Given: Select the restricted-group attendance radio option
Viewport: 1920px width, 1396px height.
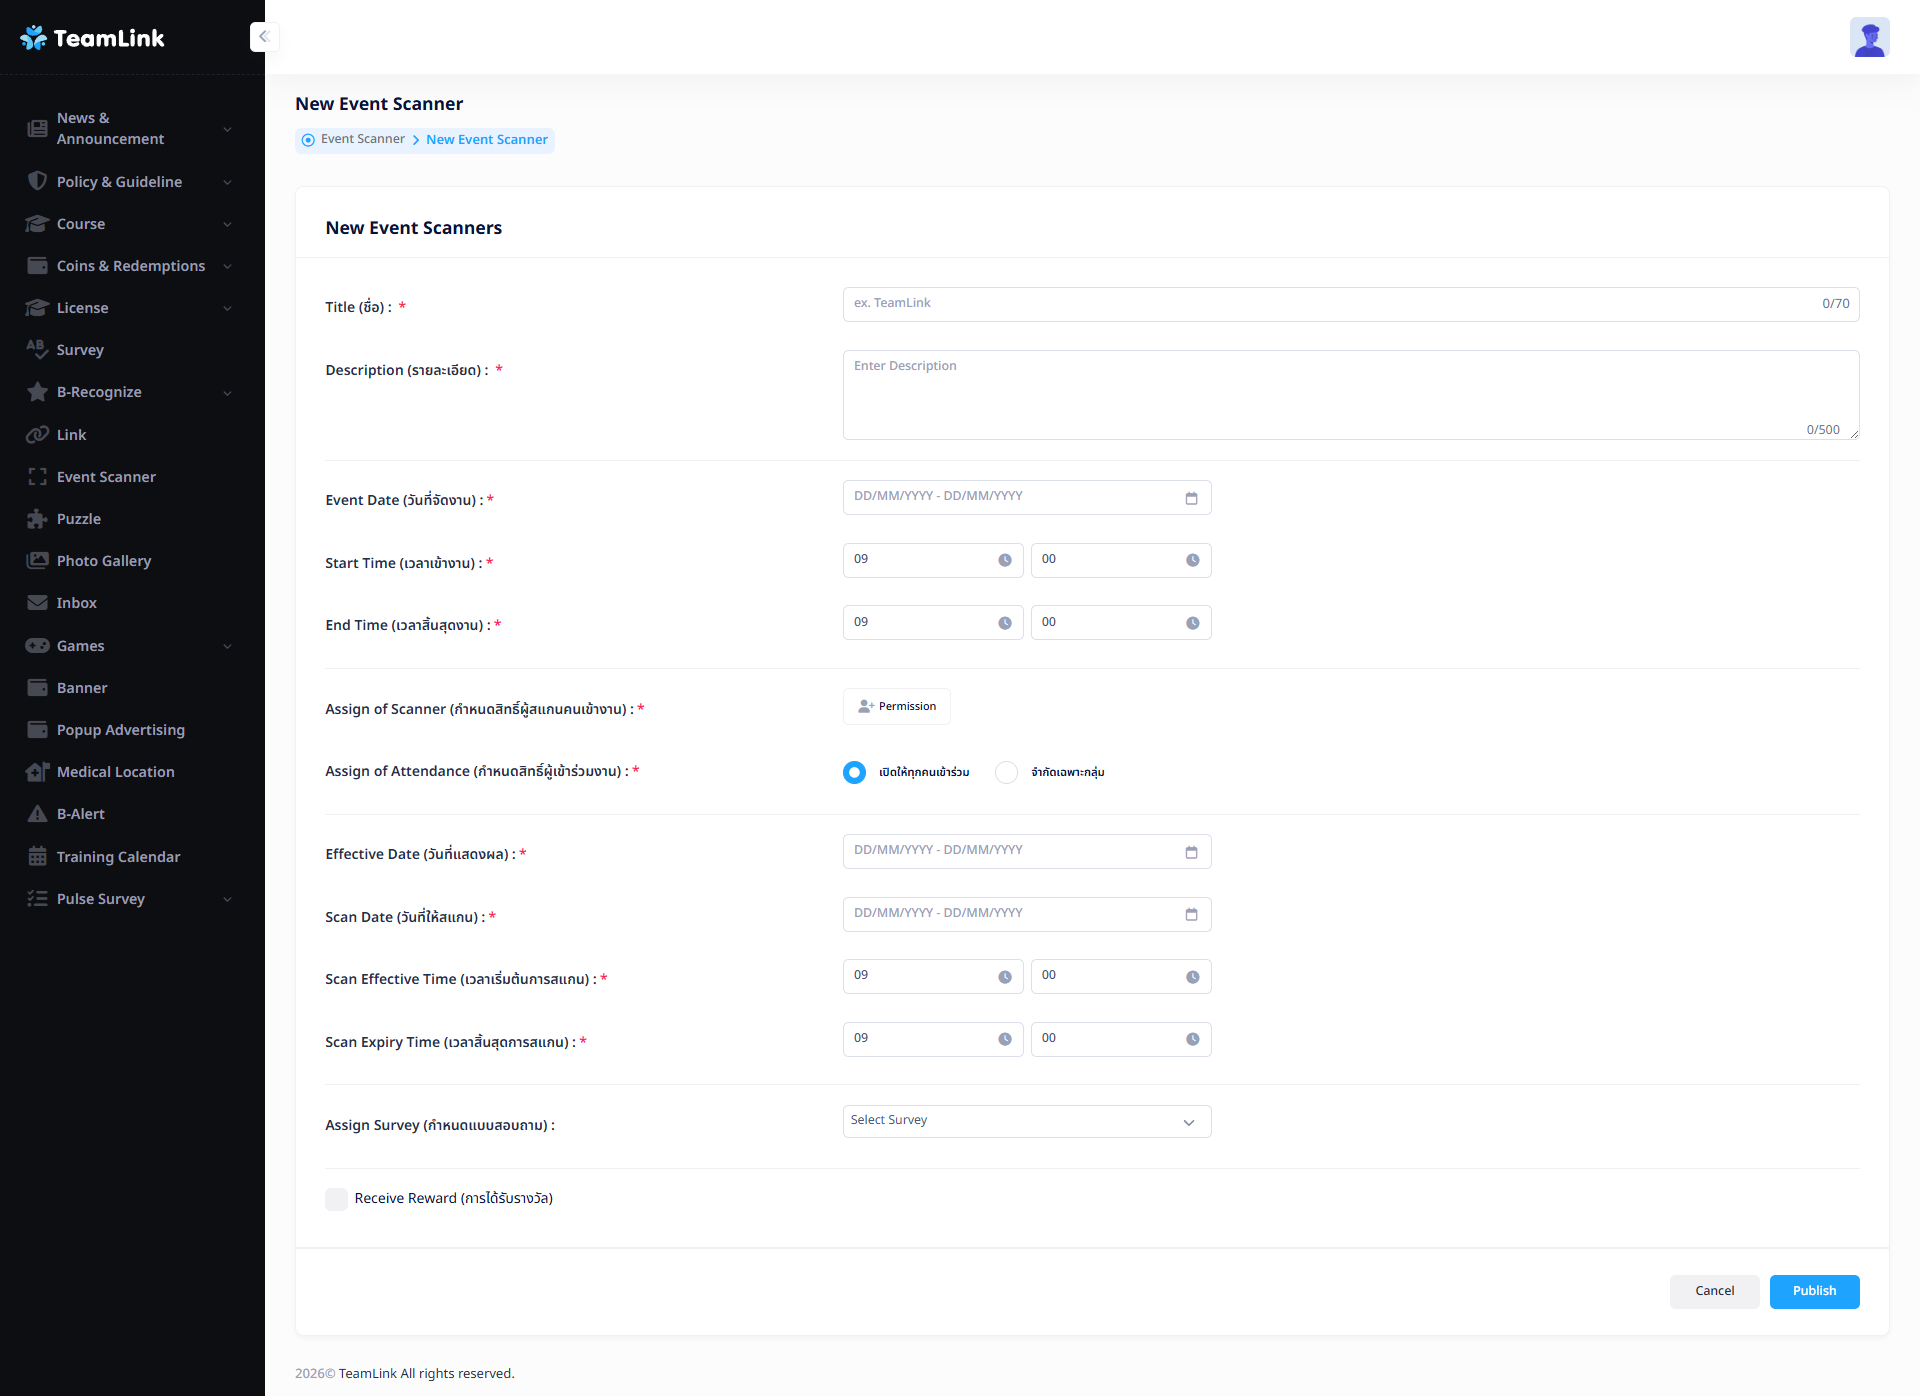Looking at the screenshot, I should (1006, 772).
